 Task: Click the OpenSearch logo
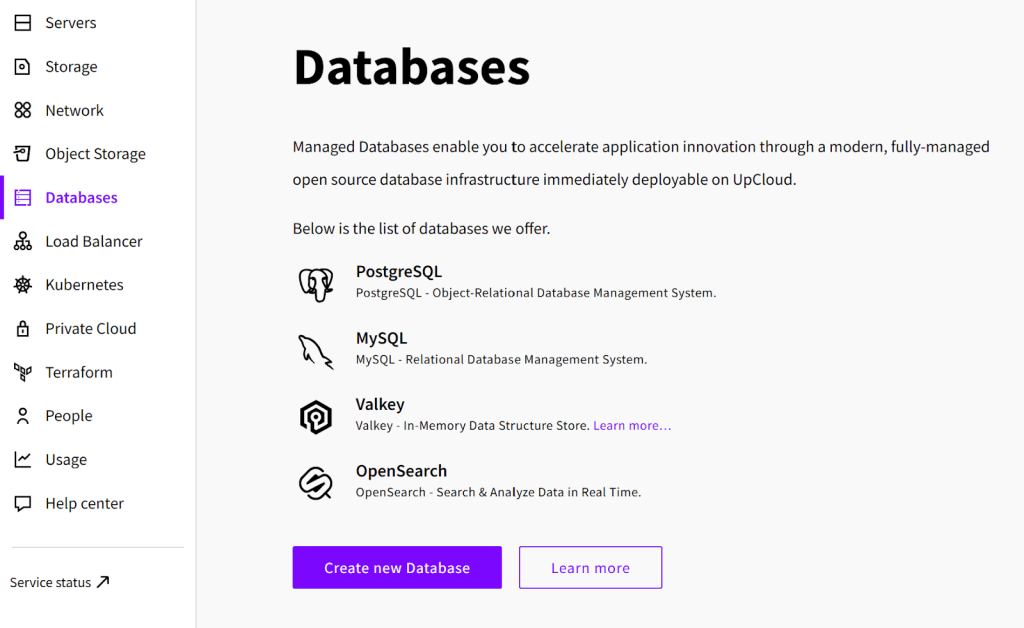316,483
